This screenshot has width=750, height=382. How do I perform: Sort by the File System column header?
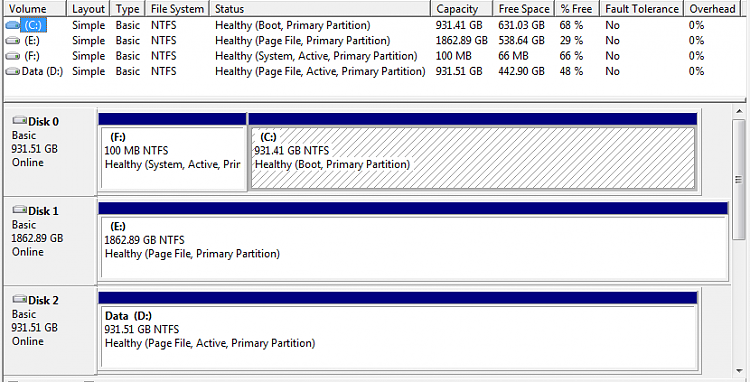[177, 9]
